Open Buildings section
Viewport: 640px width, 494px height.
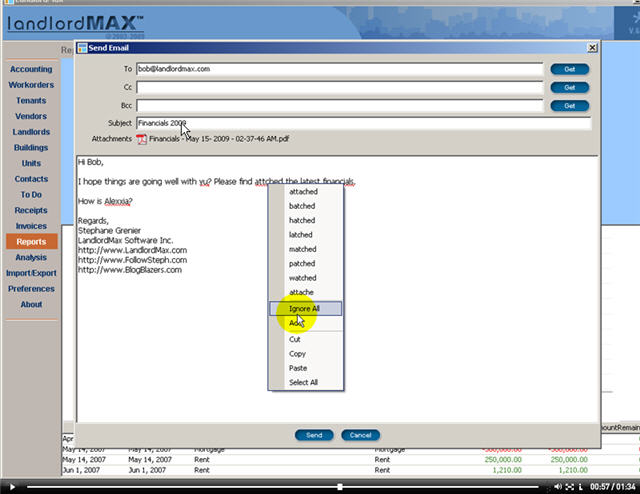click(x=31, y=148)
